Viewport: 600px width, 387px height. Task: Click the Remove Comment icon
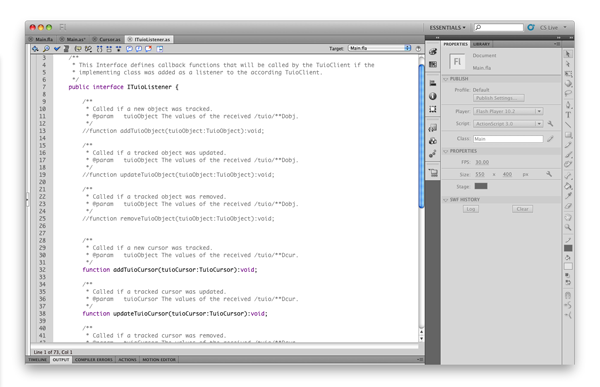pos(148,49)
